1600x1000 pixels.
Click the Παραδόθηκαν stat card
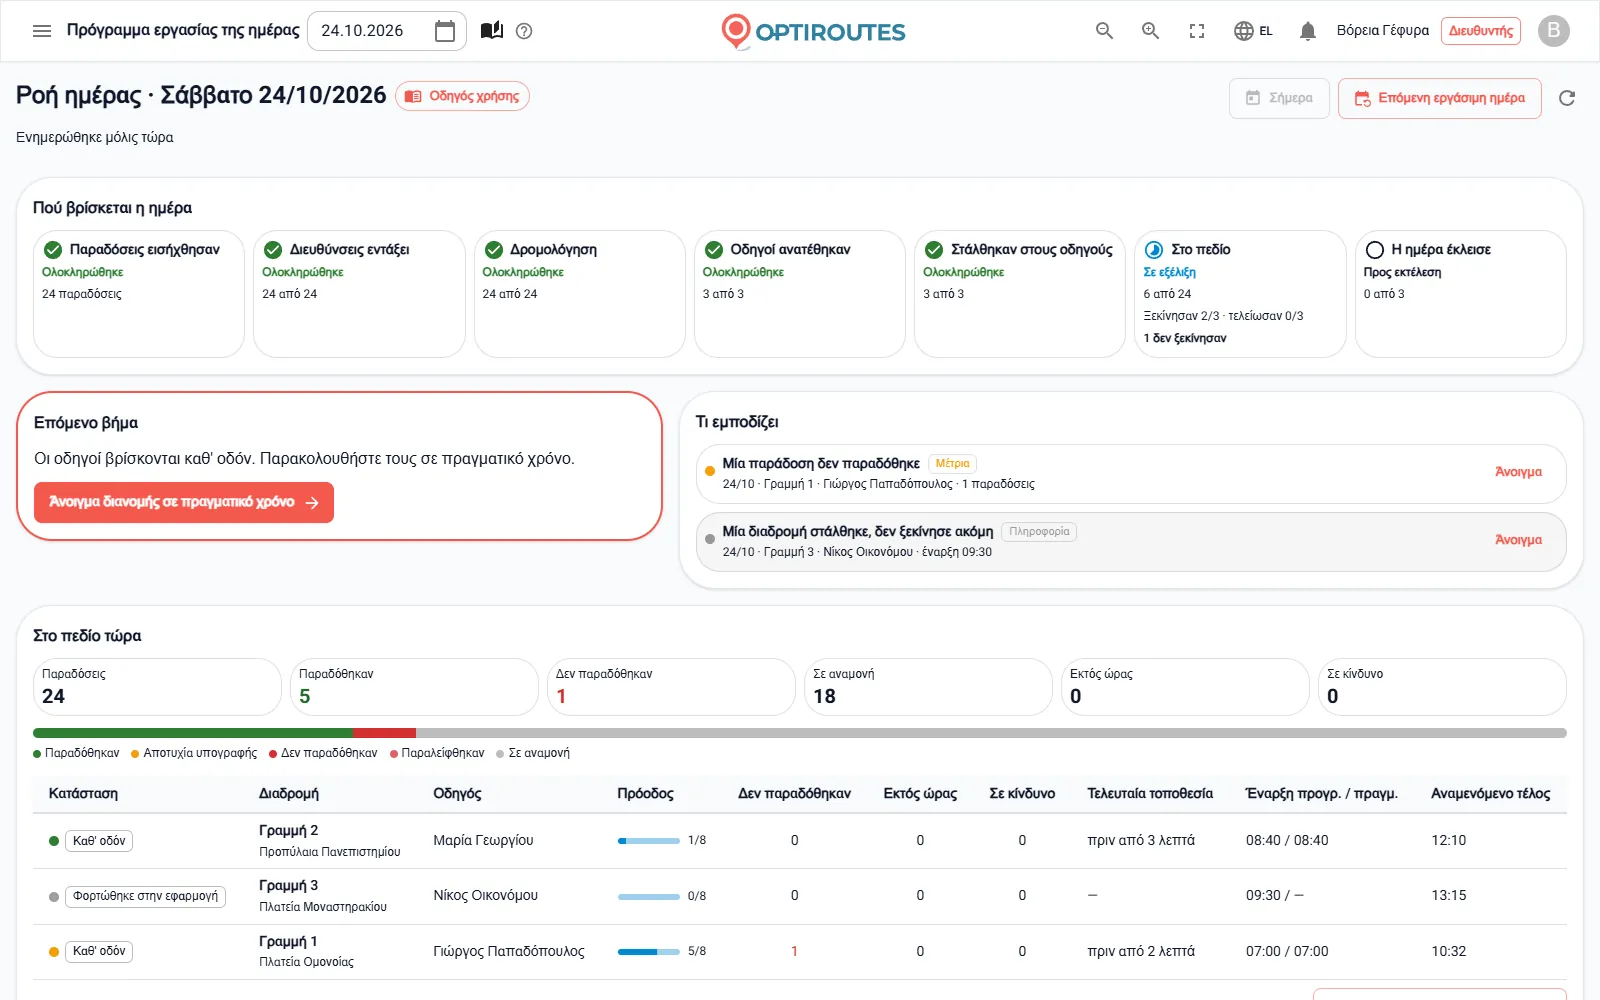414,687
